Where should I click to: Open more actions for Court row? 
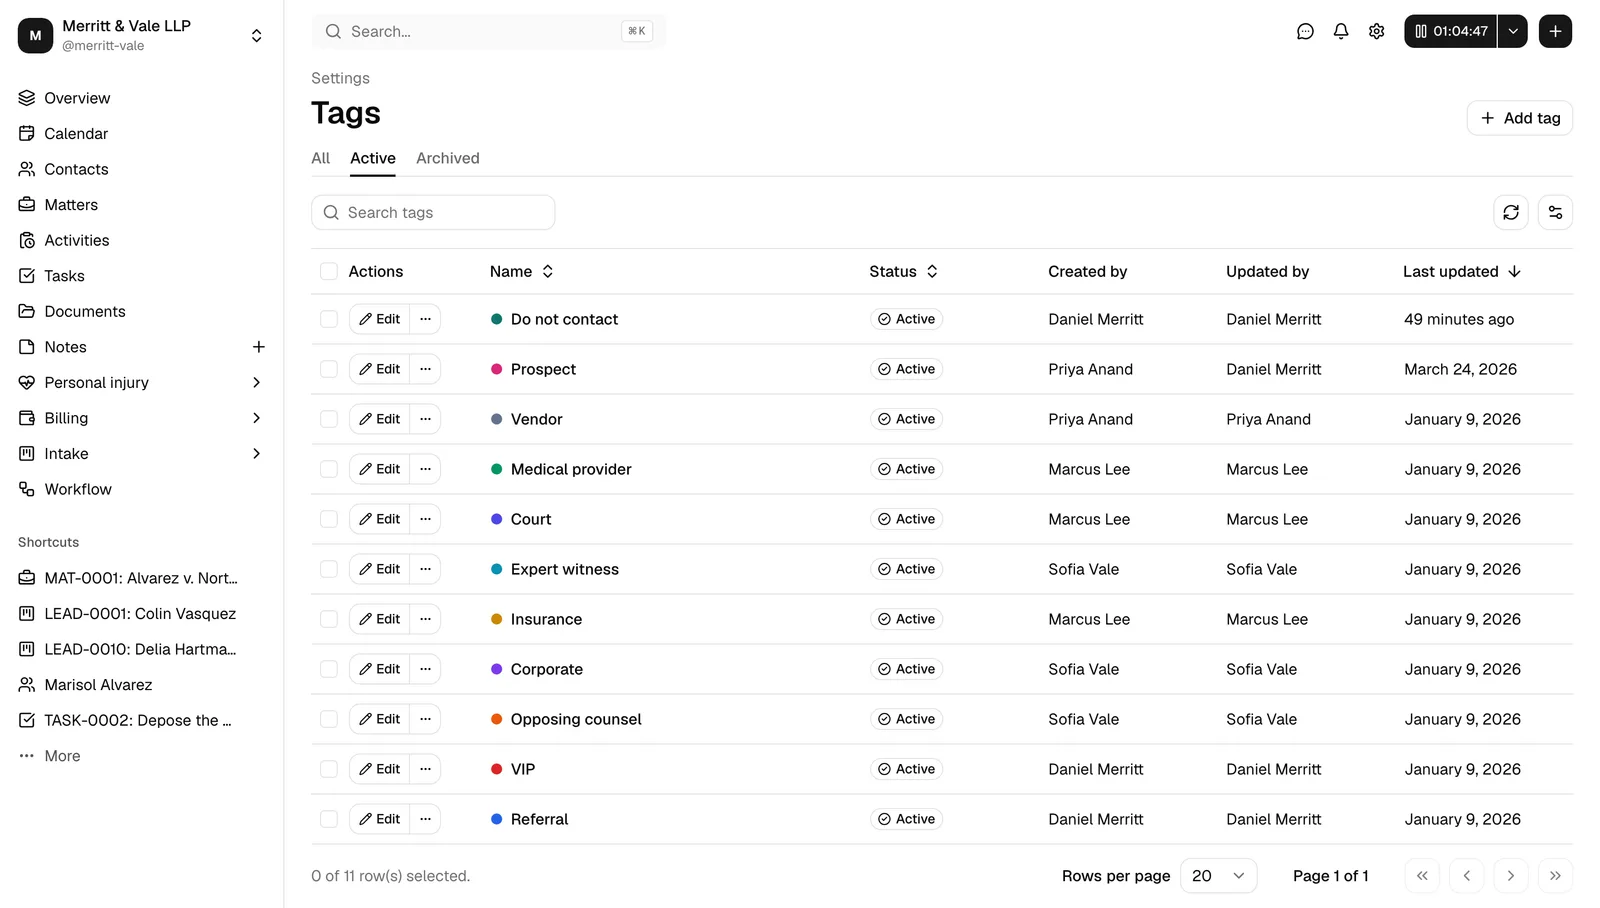point(425,519)
